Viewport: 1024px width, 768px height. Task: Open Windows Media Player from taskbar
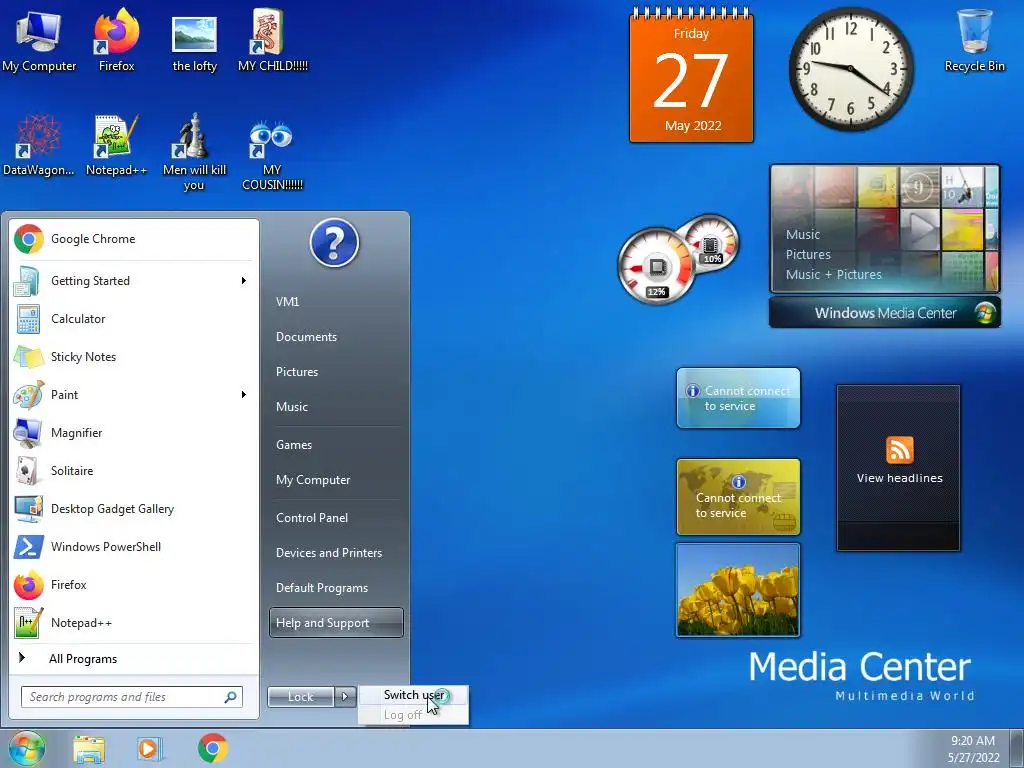pyautogui.click(x=150, y=749)
